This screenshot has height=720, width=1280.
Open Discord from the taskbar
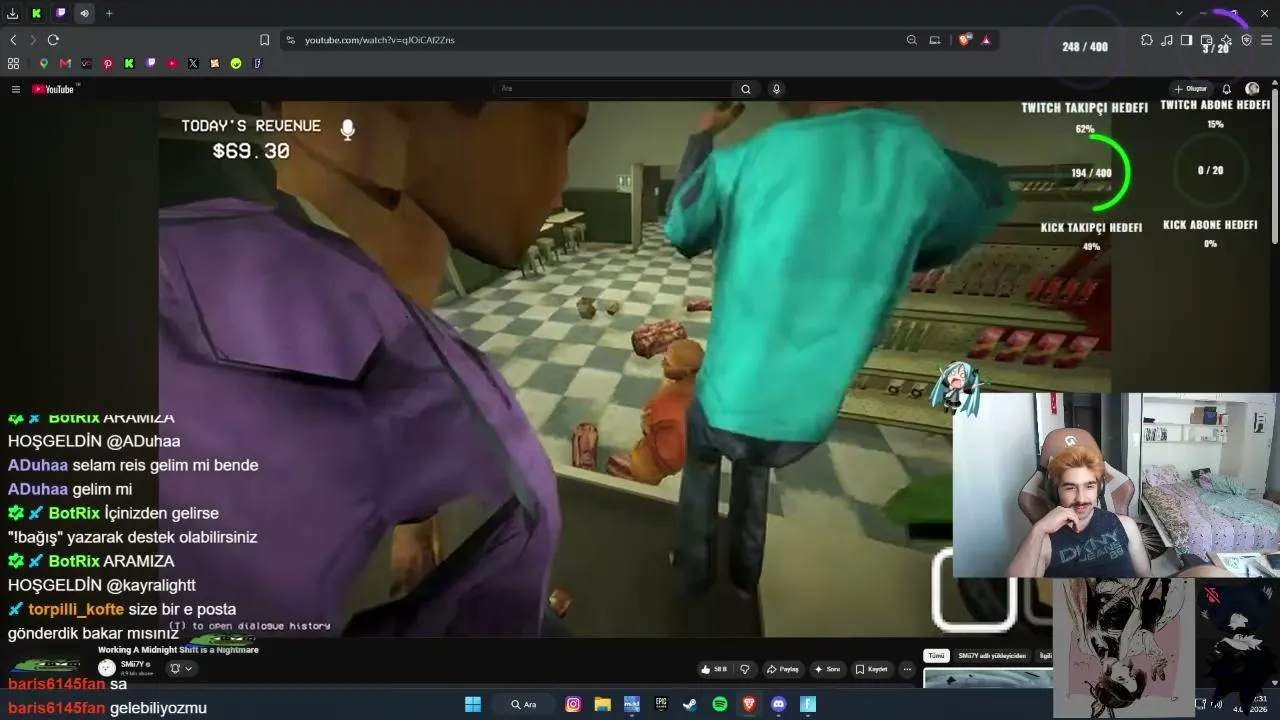point(779,704)
